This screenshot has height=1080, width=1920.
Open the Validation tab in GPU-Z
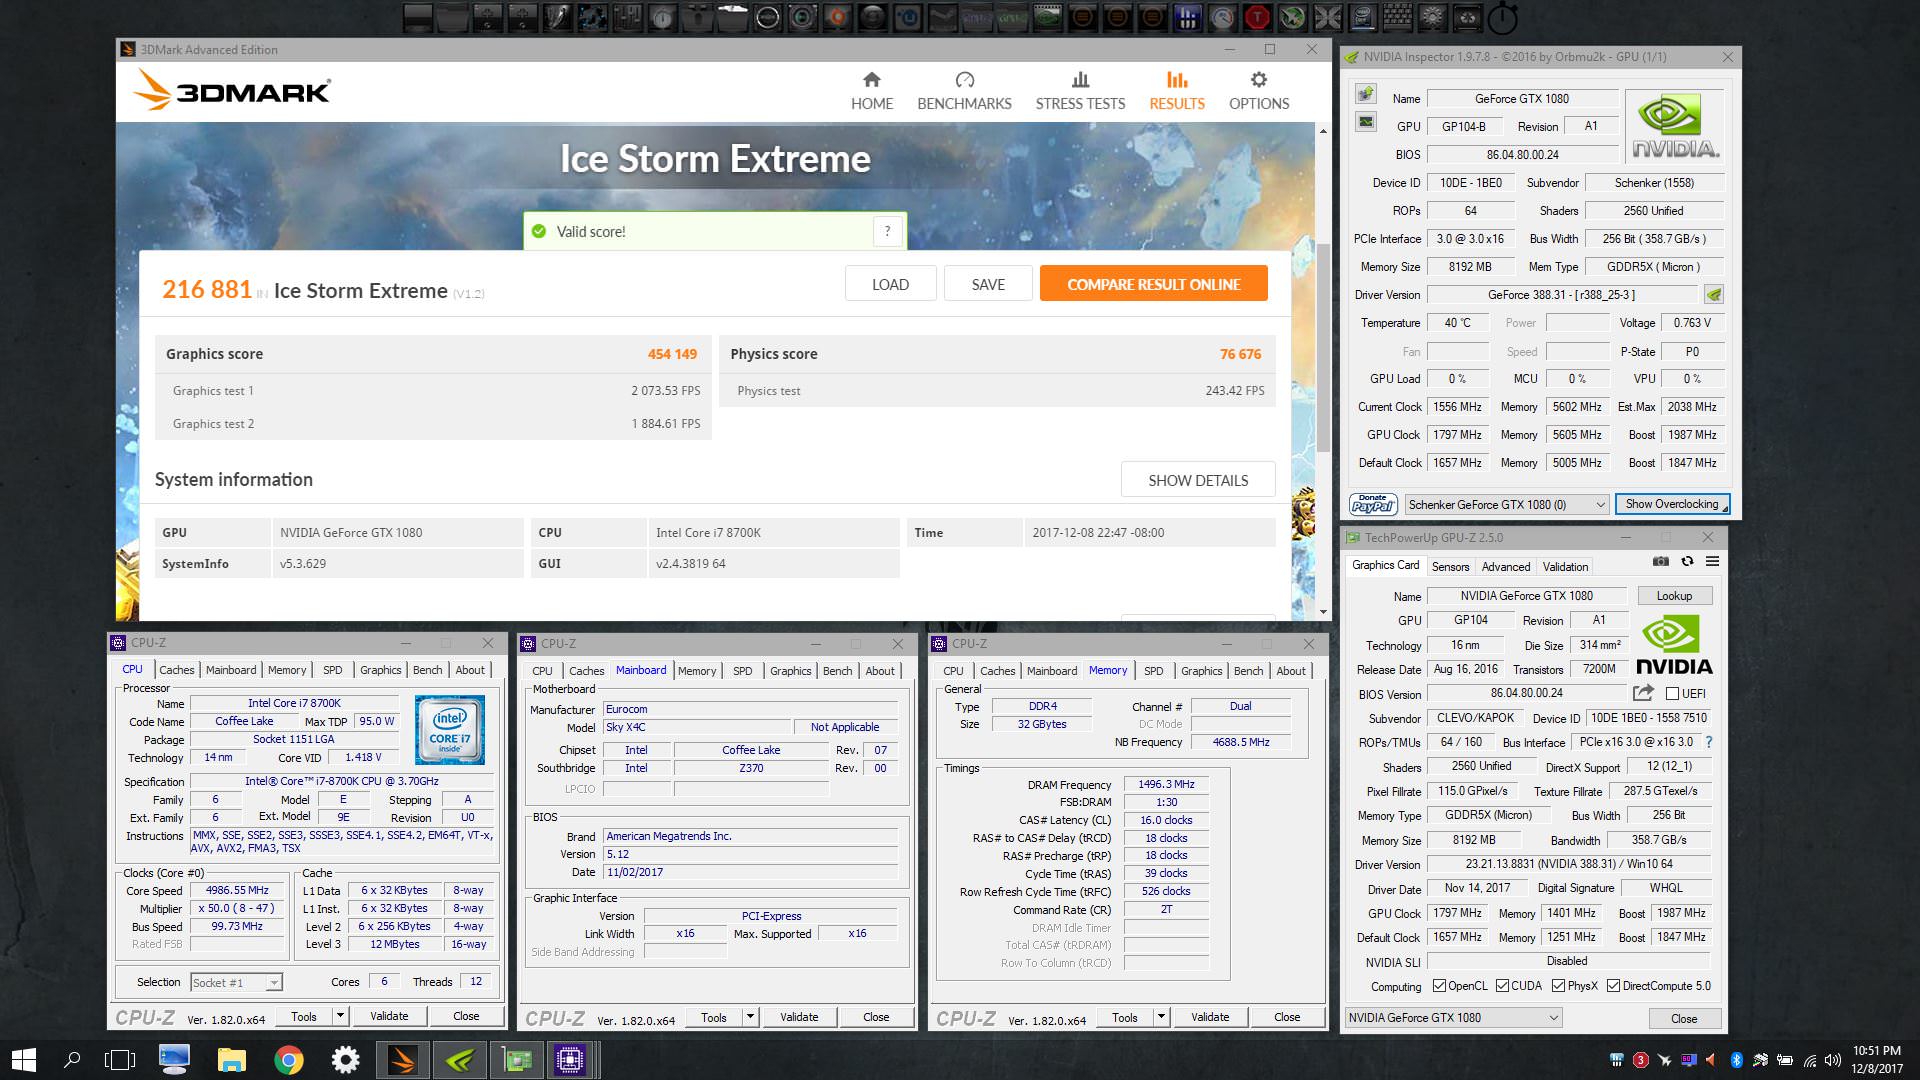1565,566
